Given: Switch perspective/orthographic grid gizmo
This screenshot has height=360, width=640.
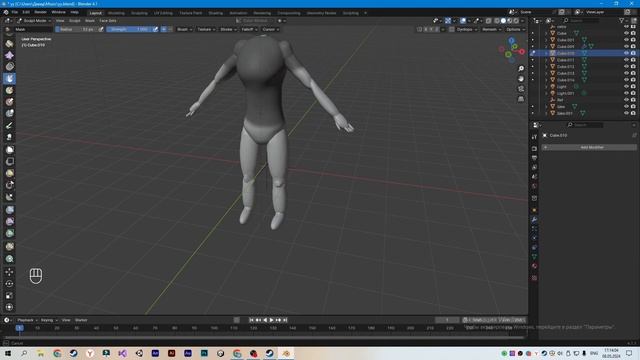Looking at the screenshot, I should click(x=521, y=99).
